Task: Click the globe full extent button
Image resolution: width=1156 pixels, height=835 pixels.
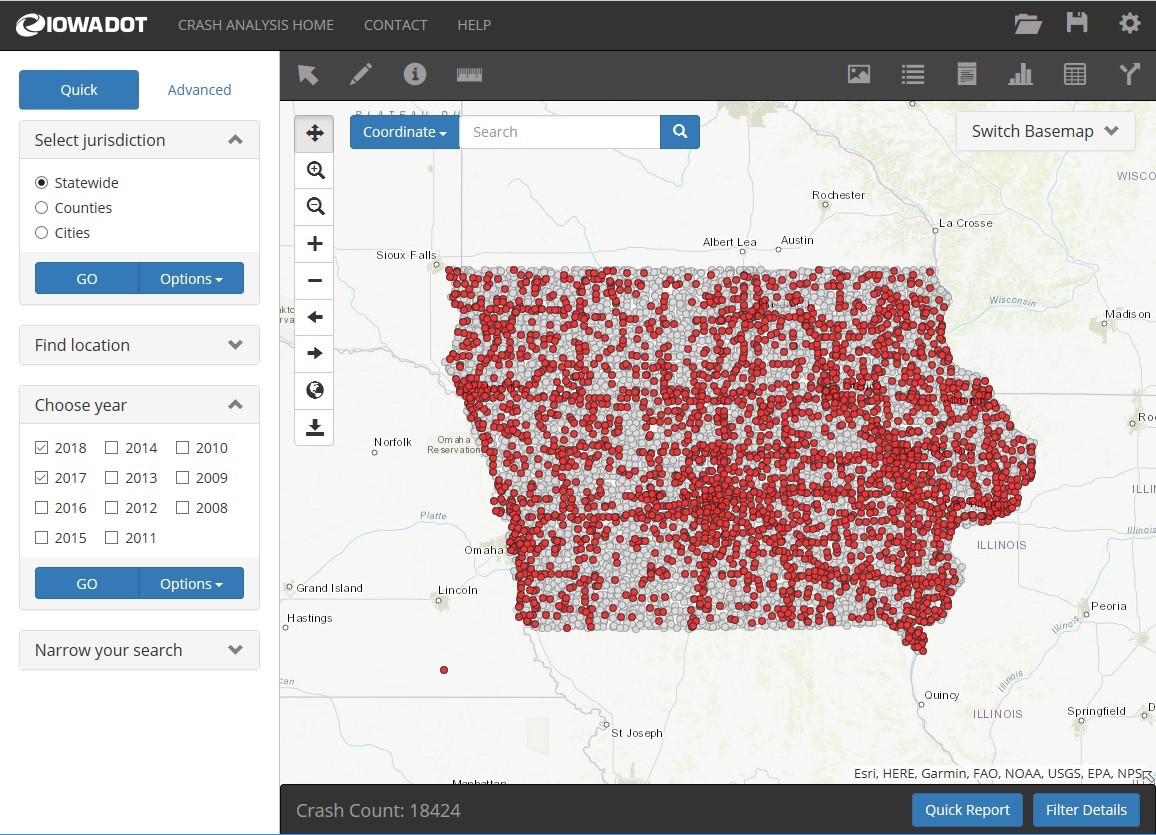Action: [x=315, y=390]
